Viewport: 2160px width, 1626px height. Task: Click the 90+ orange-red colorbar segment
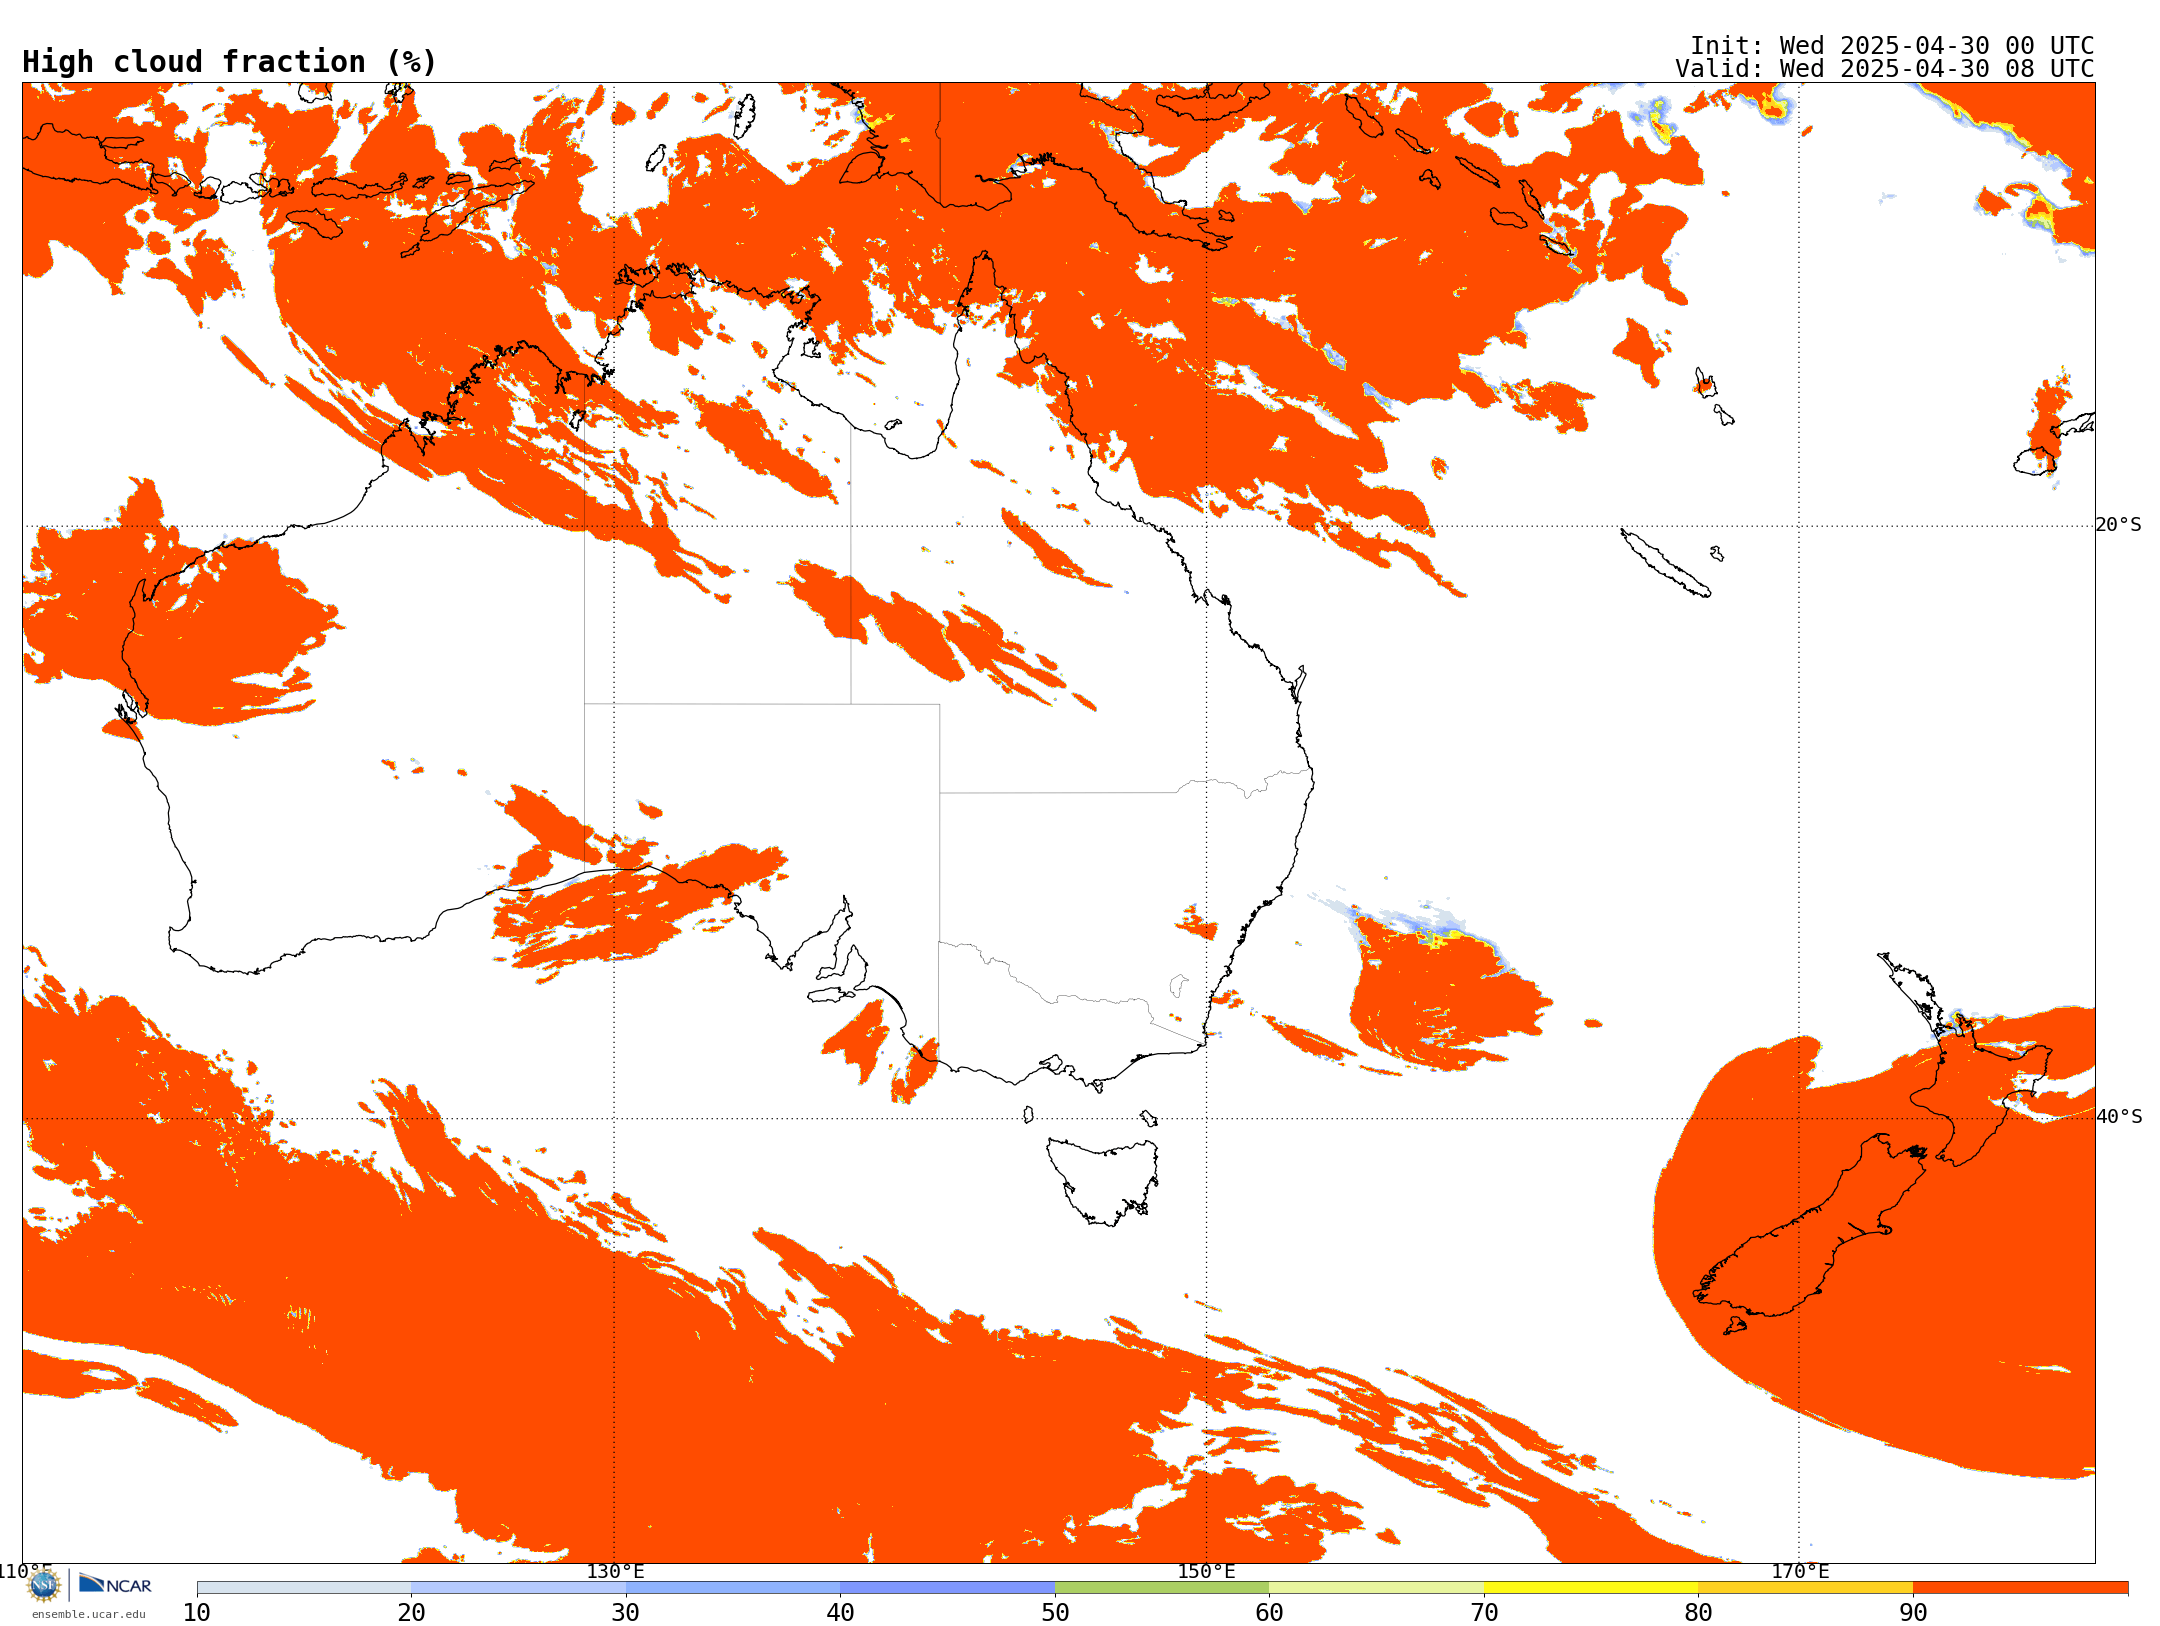click(2020, 1588)
